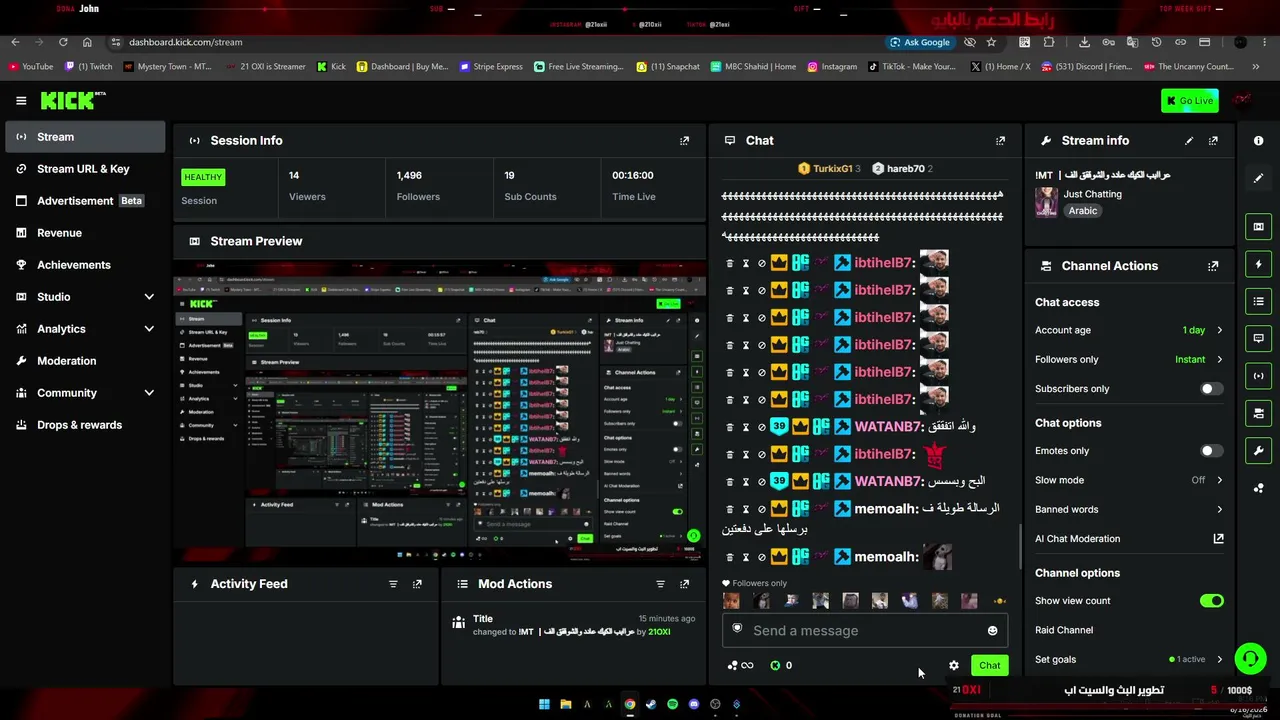Open Set goals with 1 active
1280x720 pixels.
click(1129, 659)
